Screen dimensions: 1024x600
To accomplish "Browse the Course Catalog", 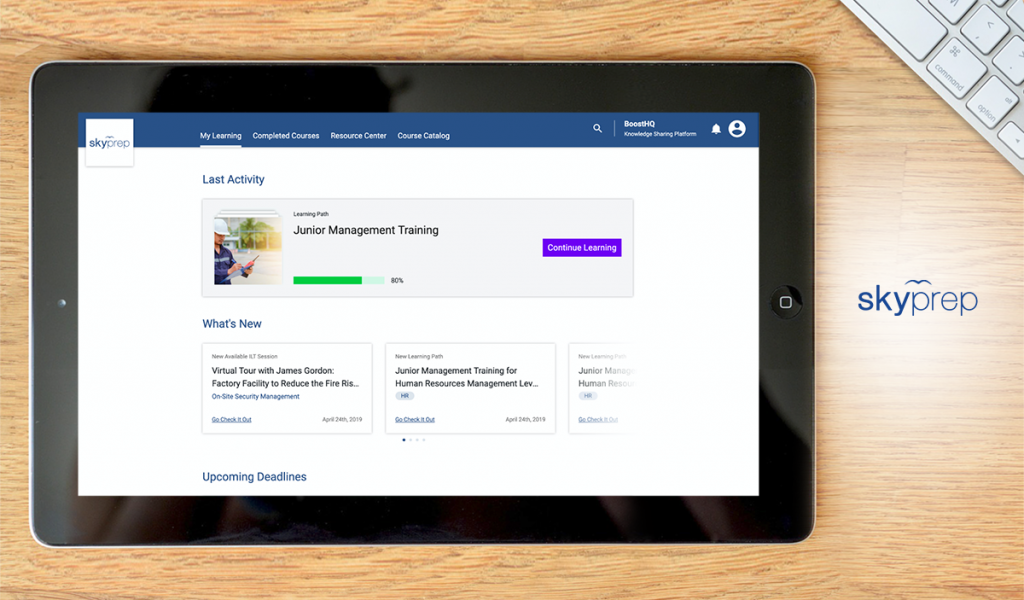I will [423, 135].
